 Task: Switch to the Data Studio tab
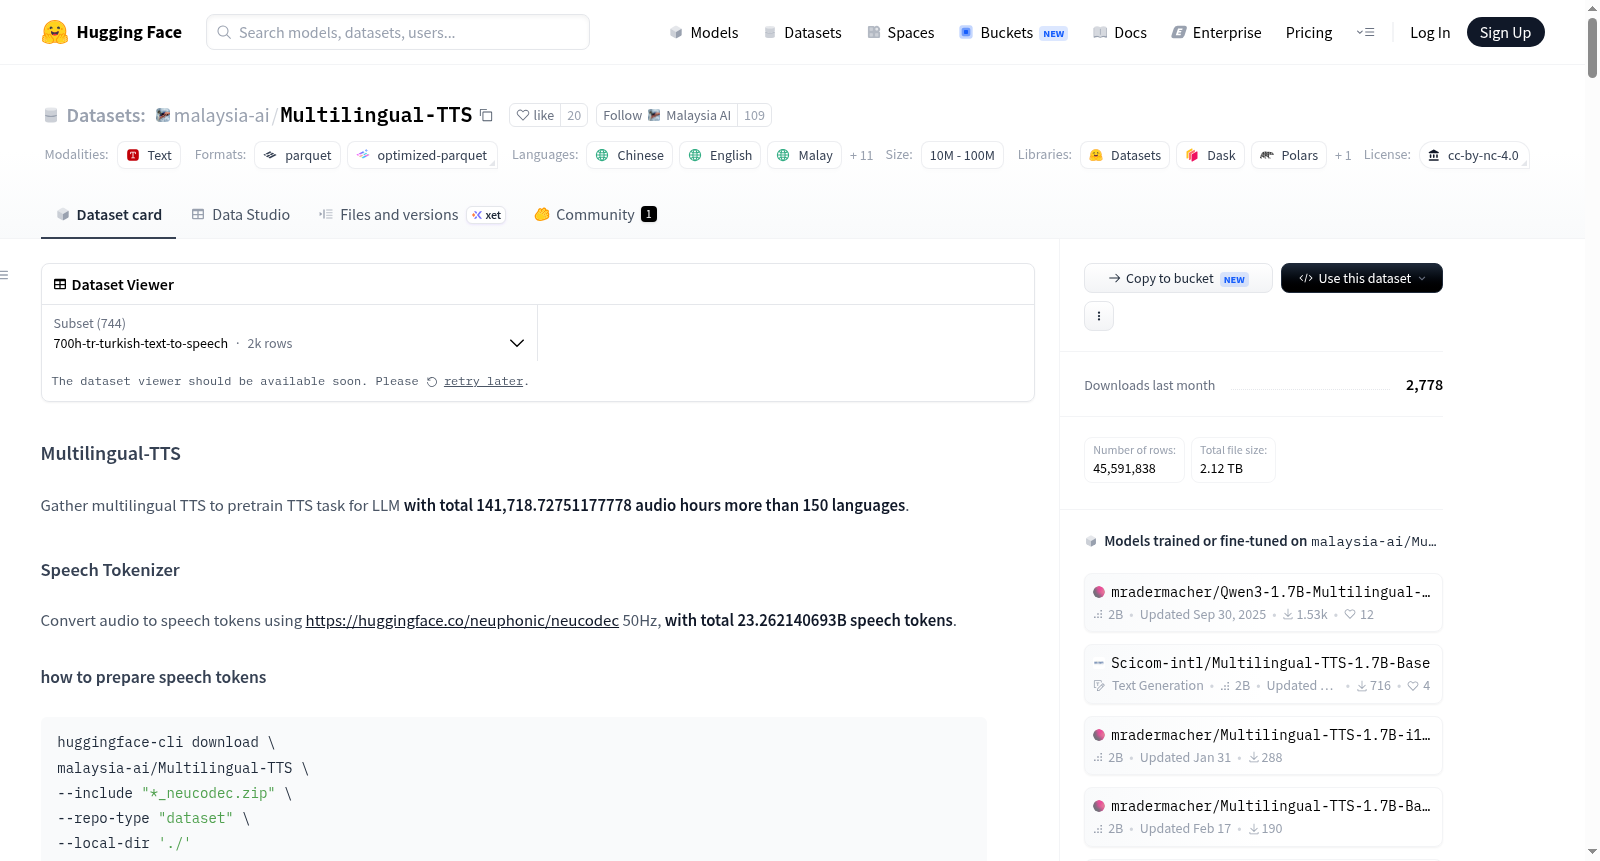point(241,214)
